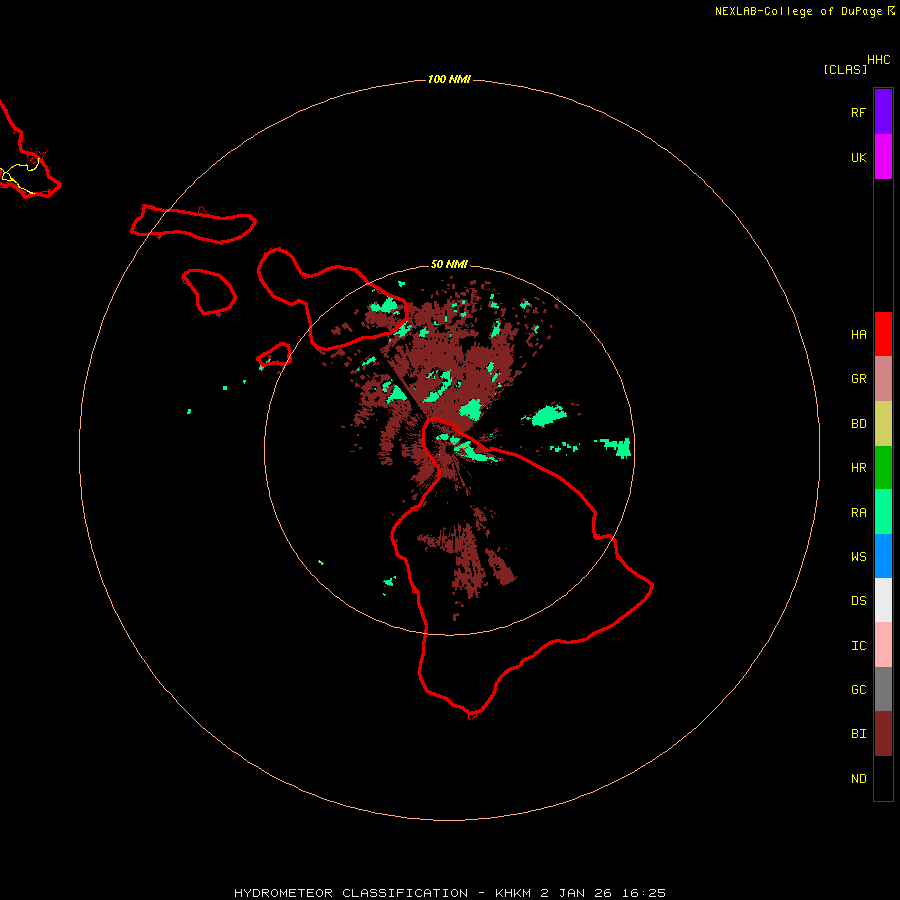Viewport: 900px width, 900px height.
Task: Click the DS legend label
Action: point(858,601)
